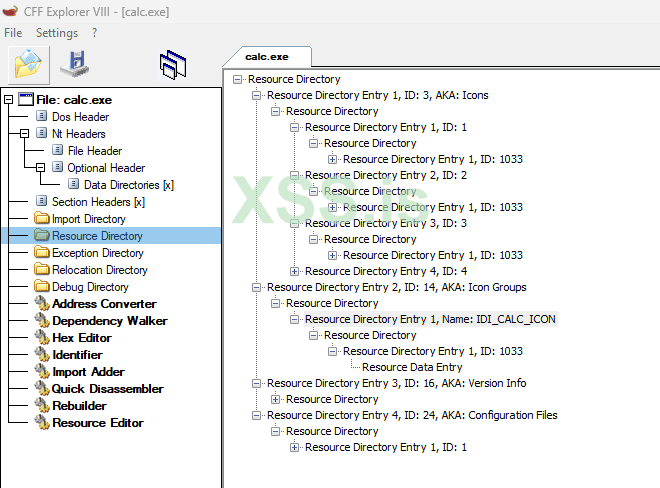Select Entry 3, ID: 16, AKA: Version Info

click(397, 383)
